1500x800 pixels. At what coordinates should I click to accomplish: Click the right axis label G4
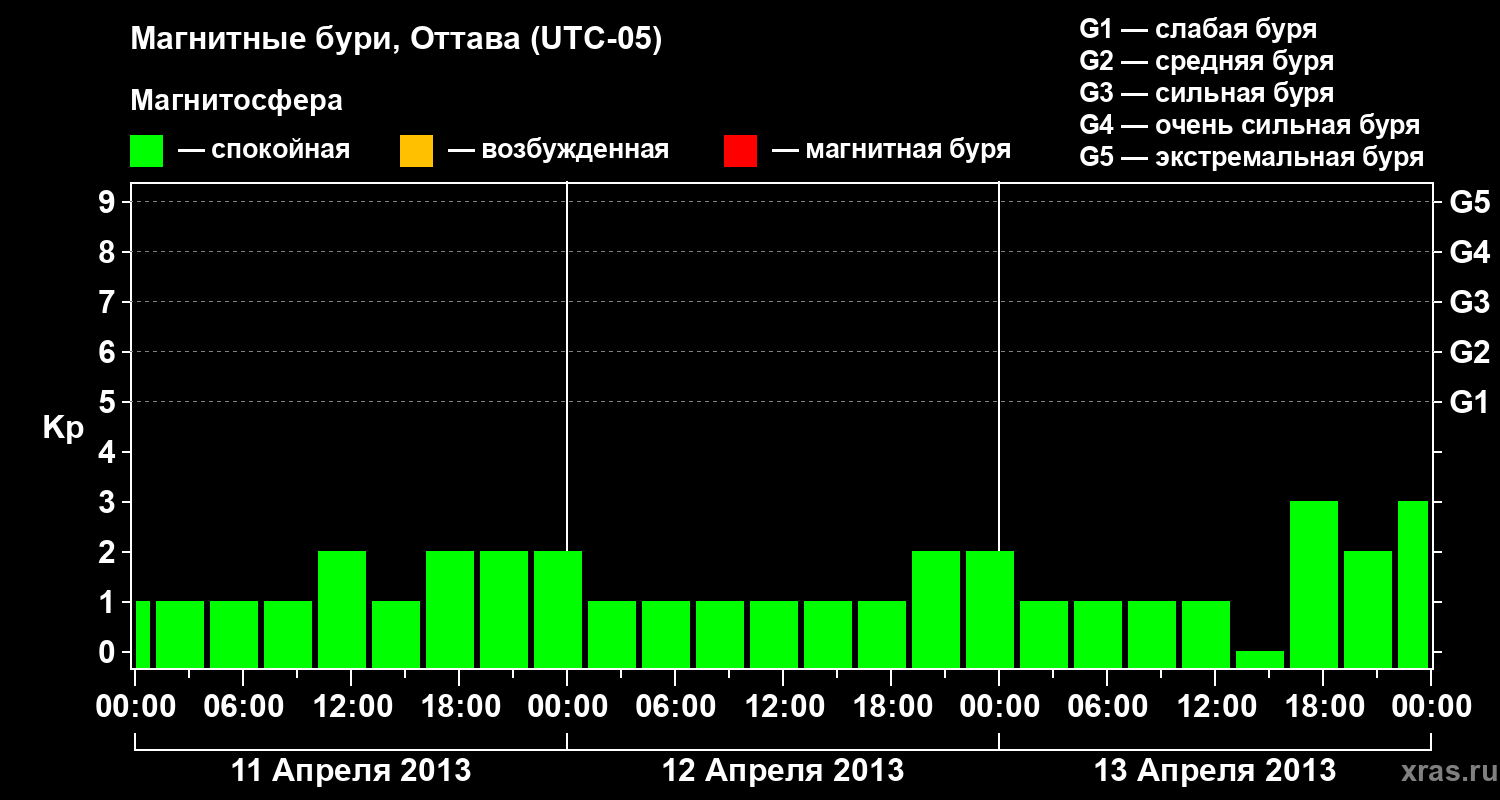pyautogui.click(x=1469, y=253)
